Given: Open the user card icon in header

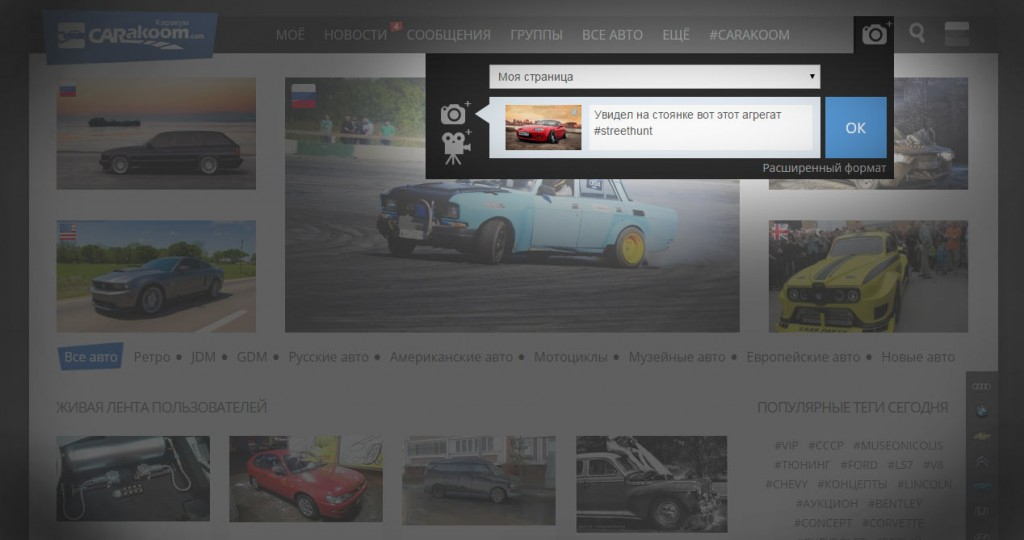Looking at the screenshot, I should (x=957, y=33).
